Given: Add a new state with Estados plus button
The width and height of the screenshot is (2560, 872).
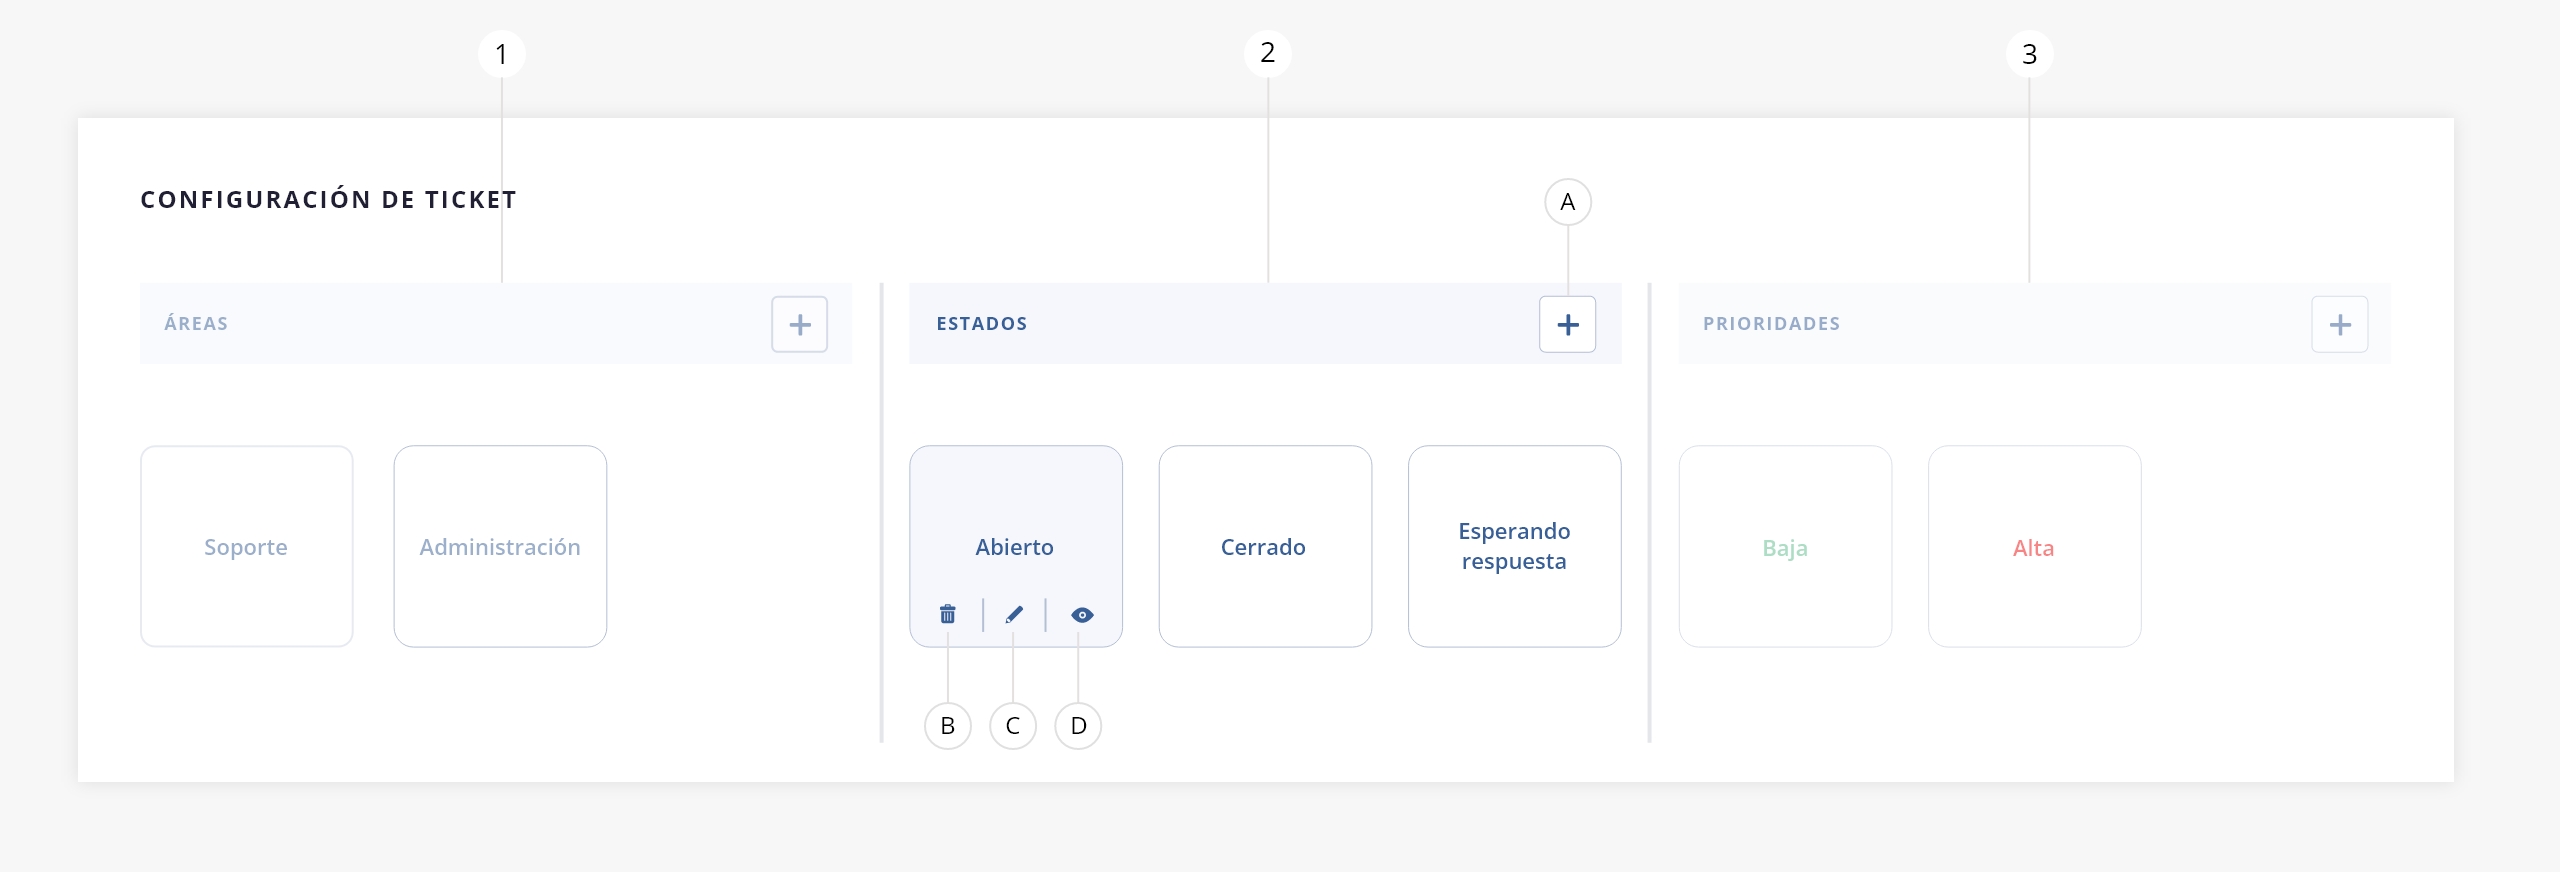Looking at the screenshot, I should 1568,324.
